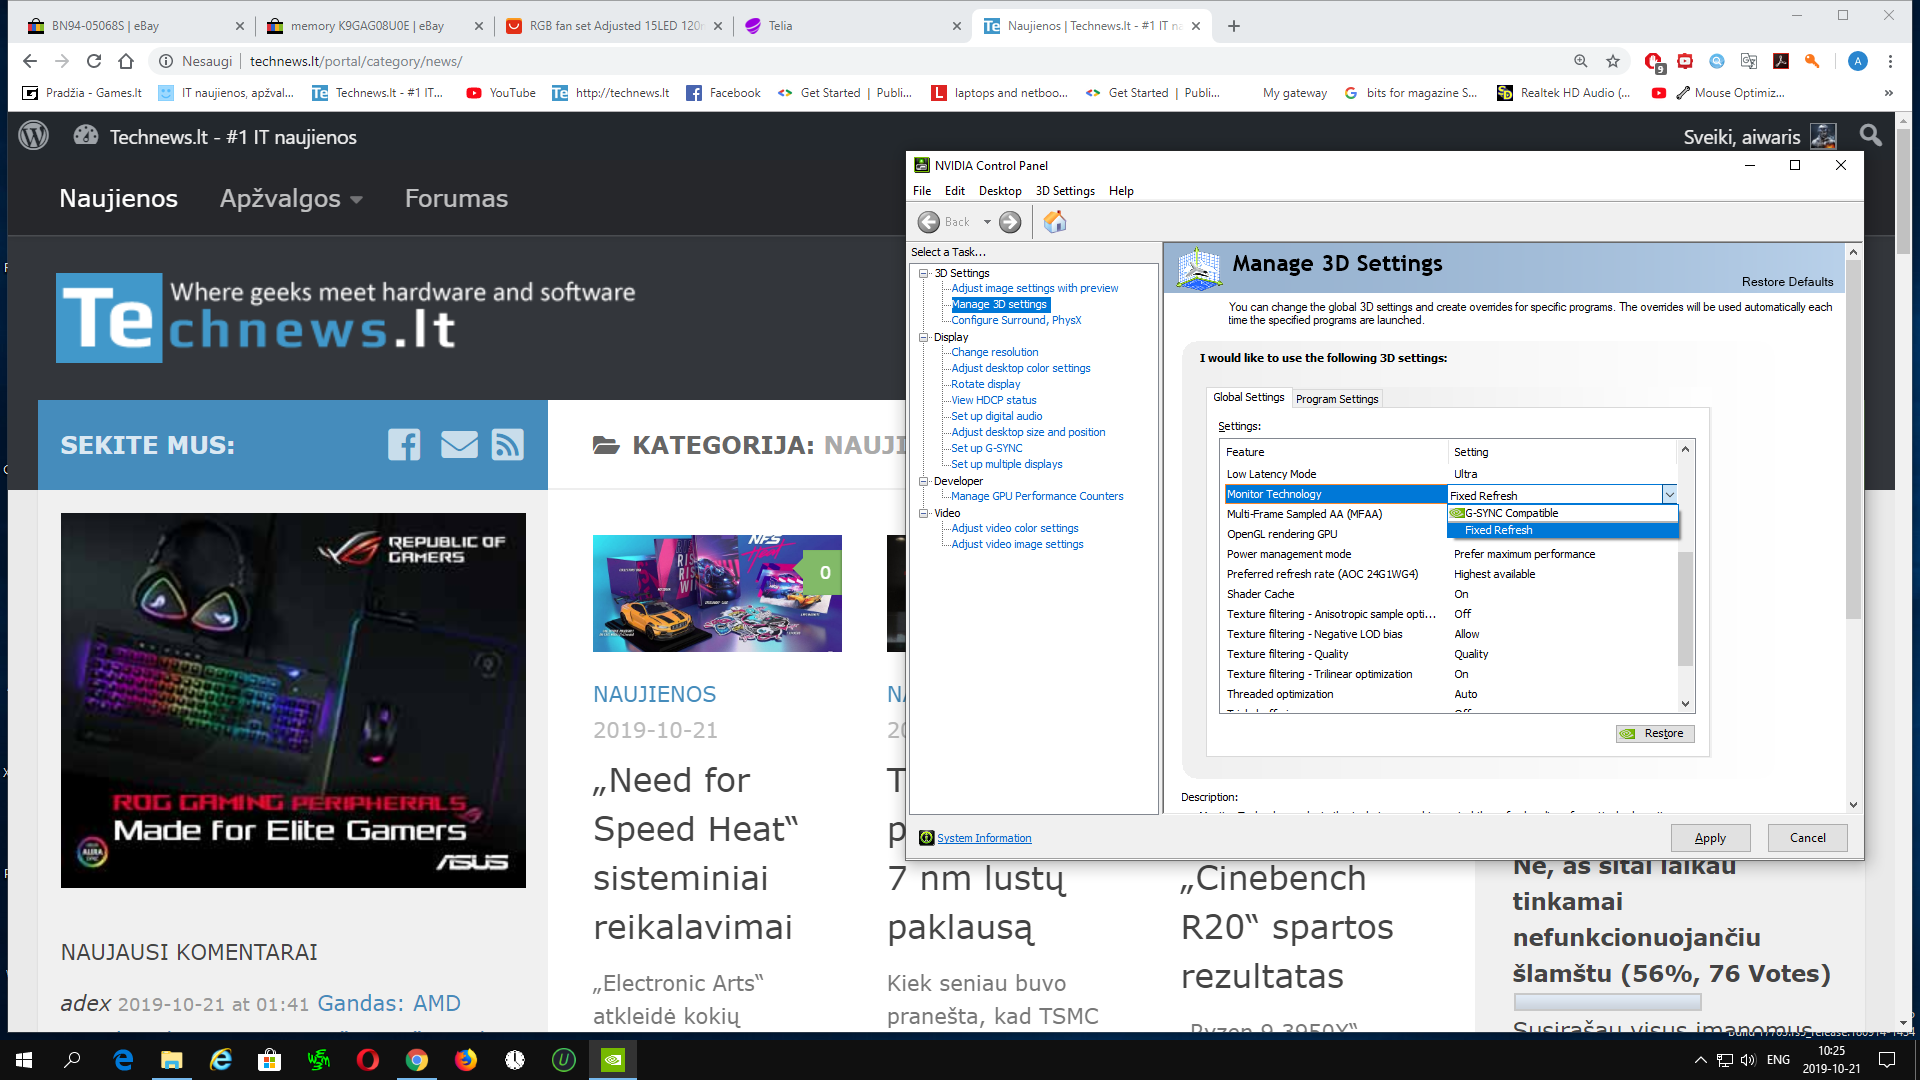Open the Desktop menu in NVIDIA Control Panel

(x=1000, y=191)
